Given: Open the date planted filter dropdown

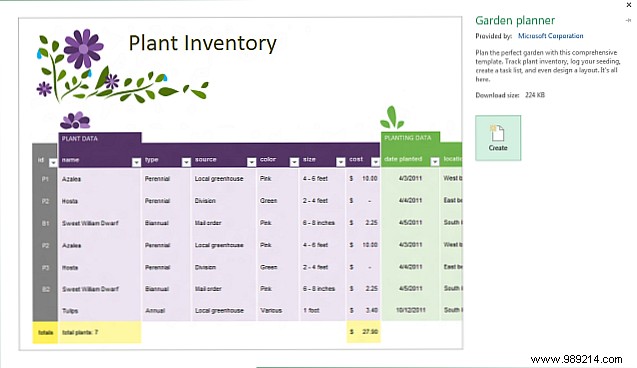Looking at the screenshot, I should click(435, 162).
